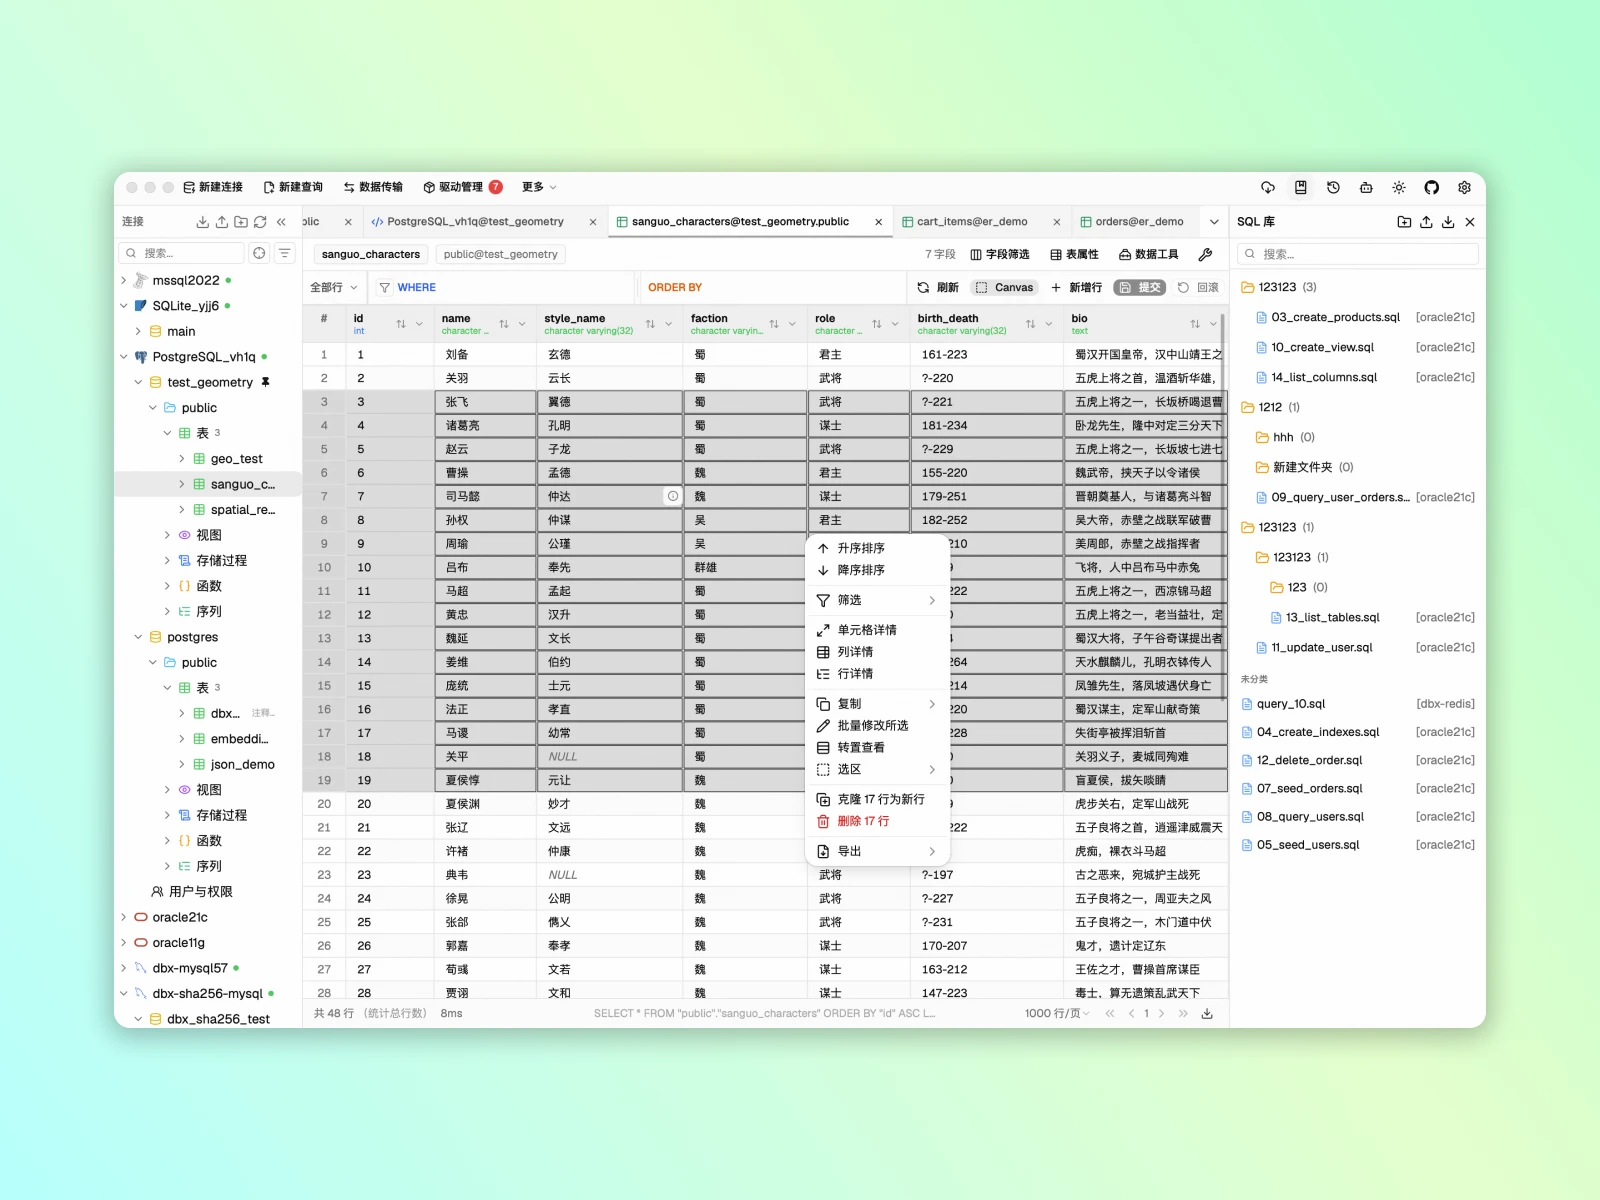Open tab overflow chevron dropdown
This screenshot has height=1200, width=1600.
click(1214, 222)
